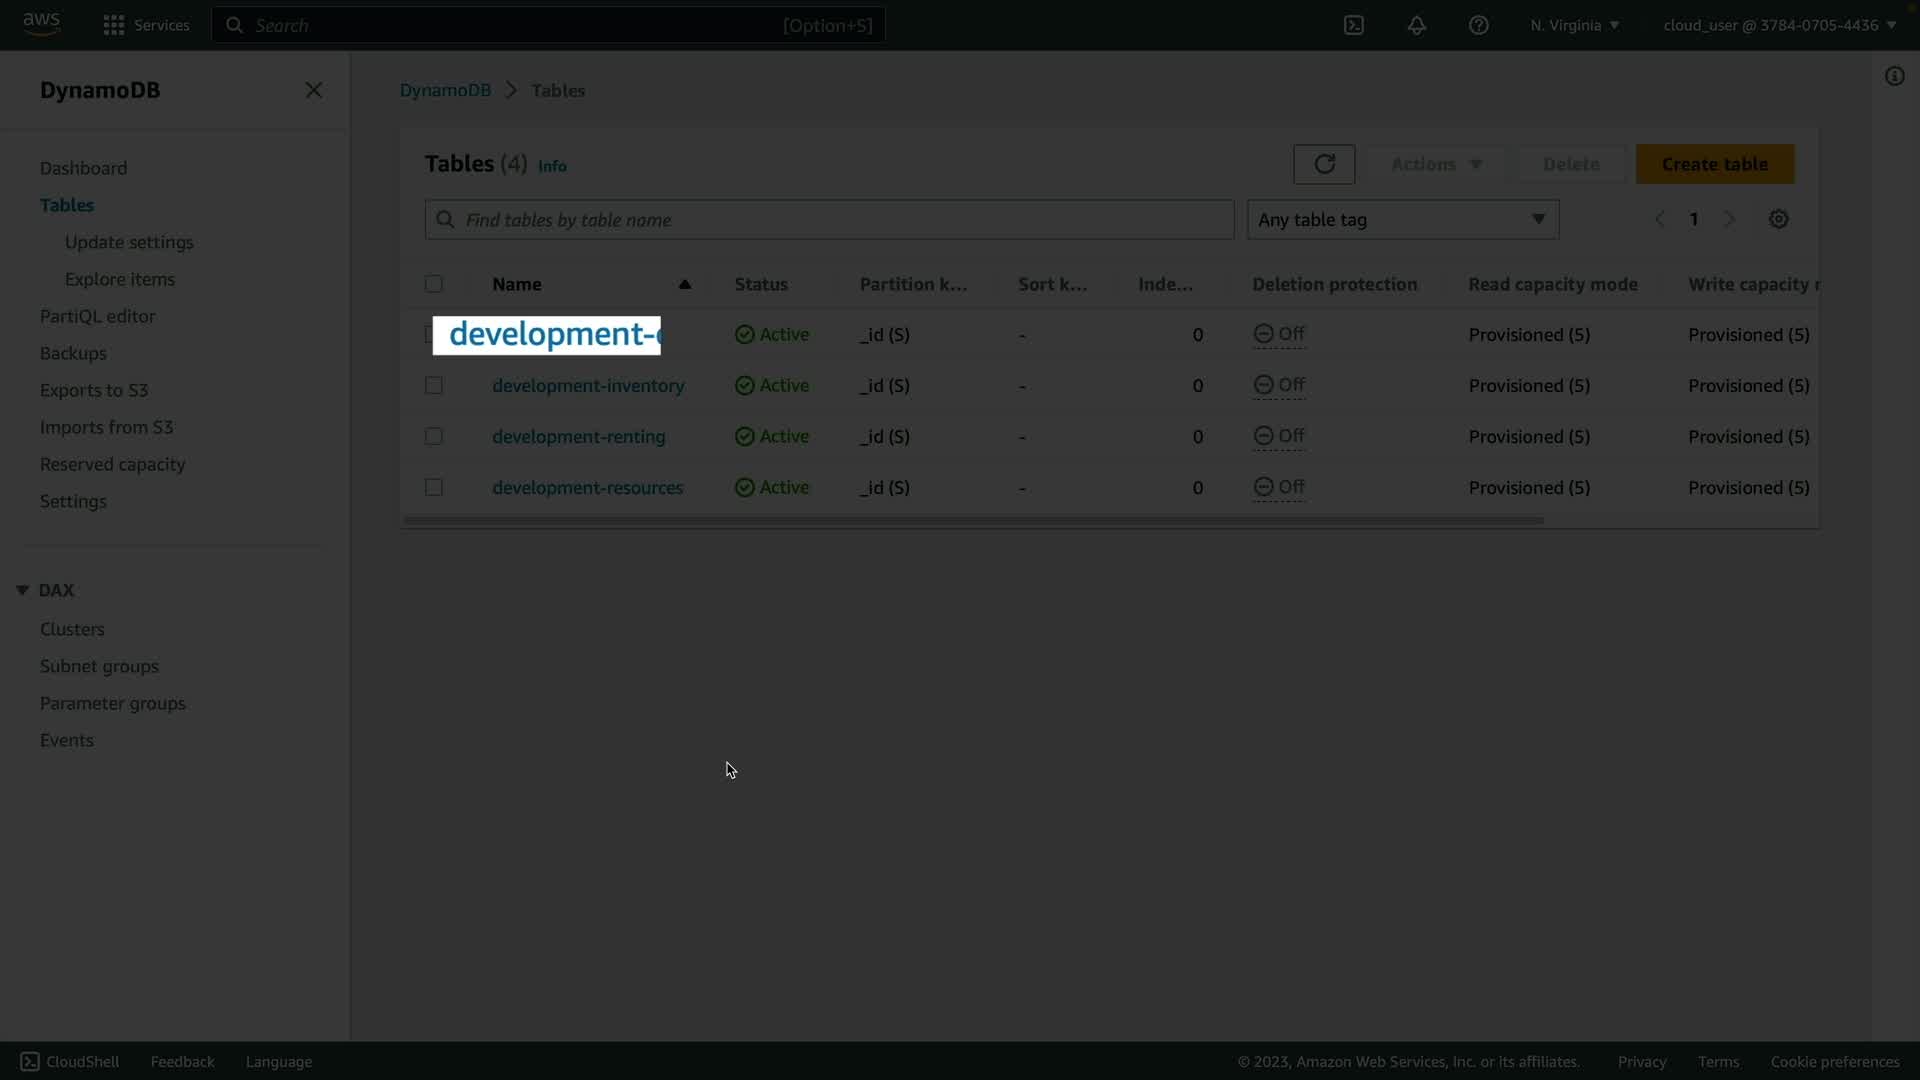The image size is (1920, 1080).
Task: Click the AWS logo home icon
Action: pos(41,24)
